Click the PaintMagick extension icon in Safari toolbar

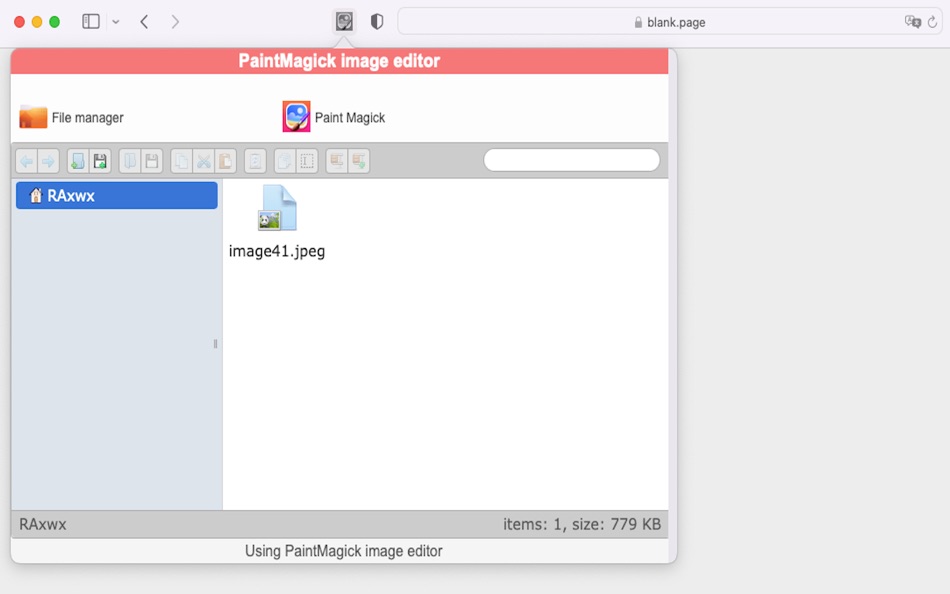click(344, 22)
